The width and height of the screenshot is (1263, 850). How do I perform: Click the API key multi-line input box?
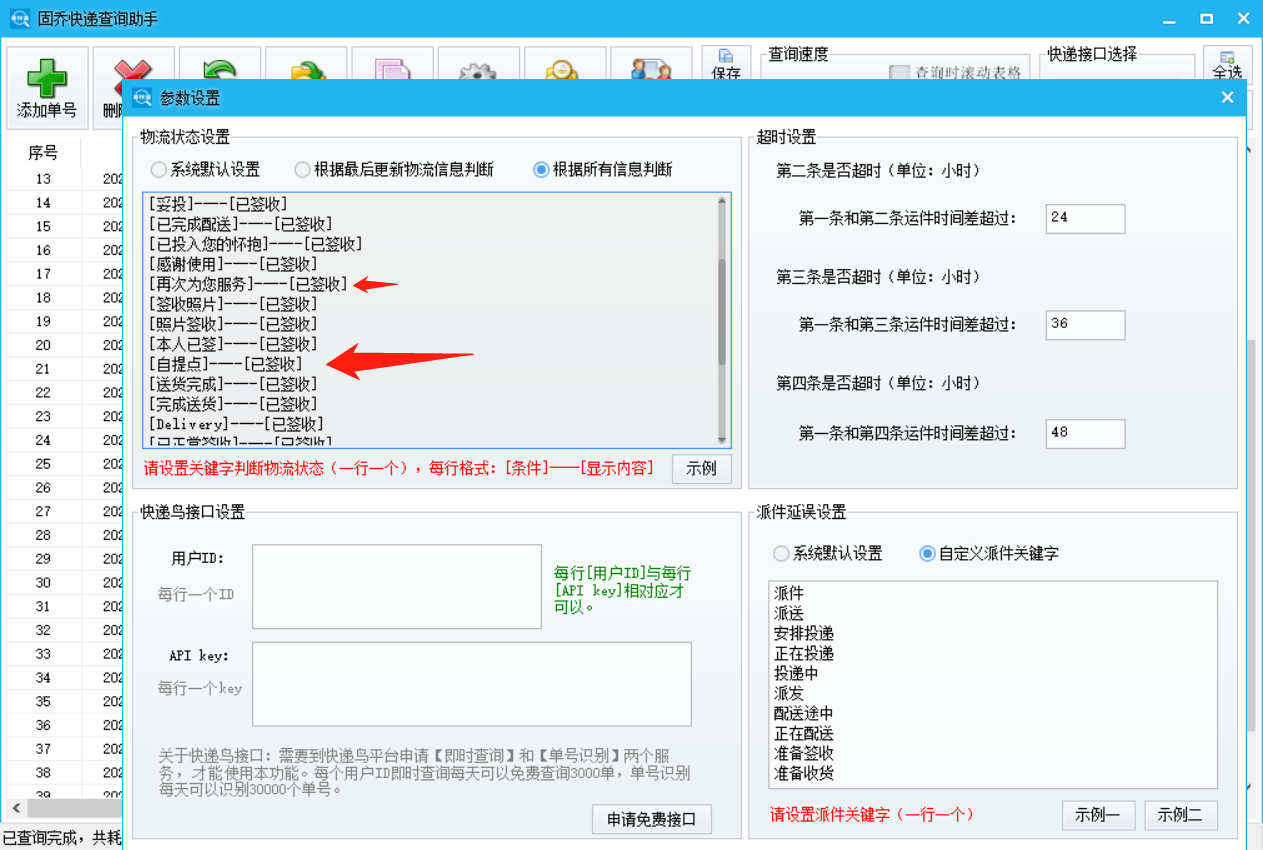(x=472, y=684)
